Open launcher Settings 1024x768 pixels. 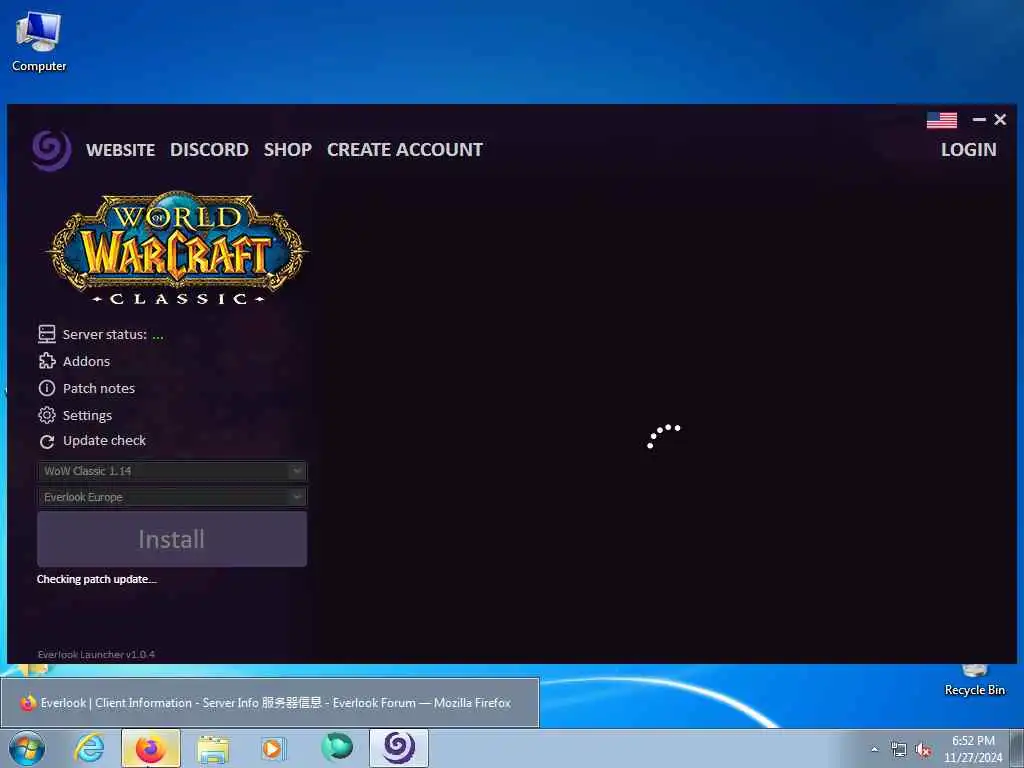87,415
